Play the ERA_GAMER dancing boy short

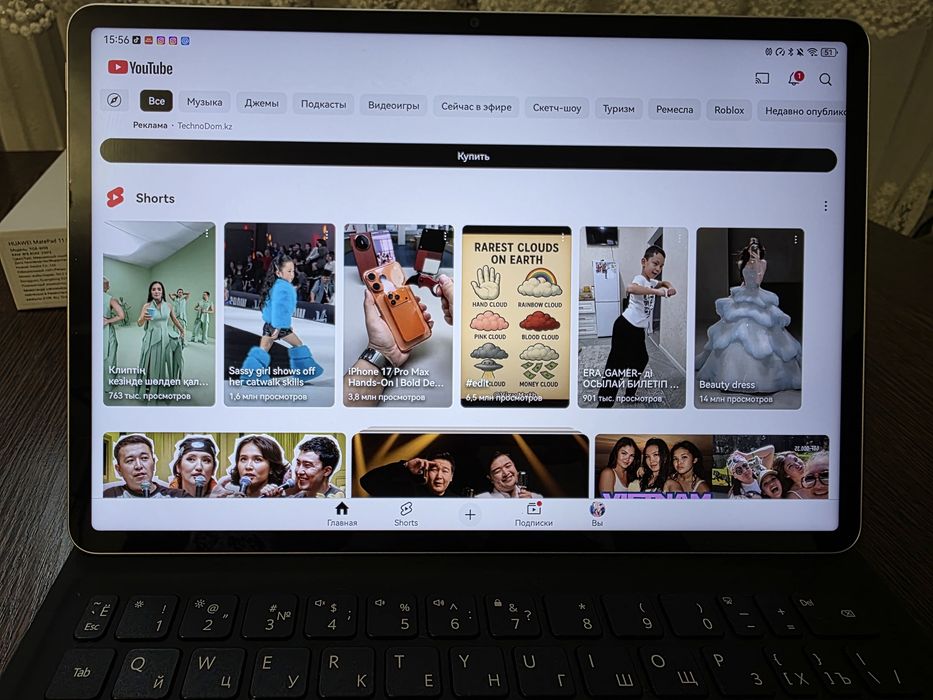click(633, 318)
